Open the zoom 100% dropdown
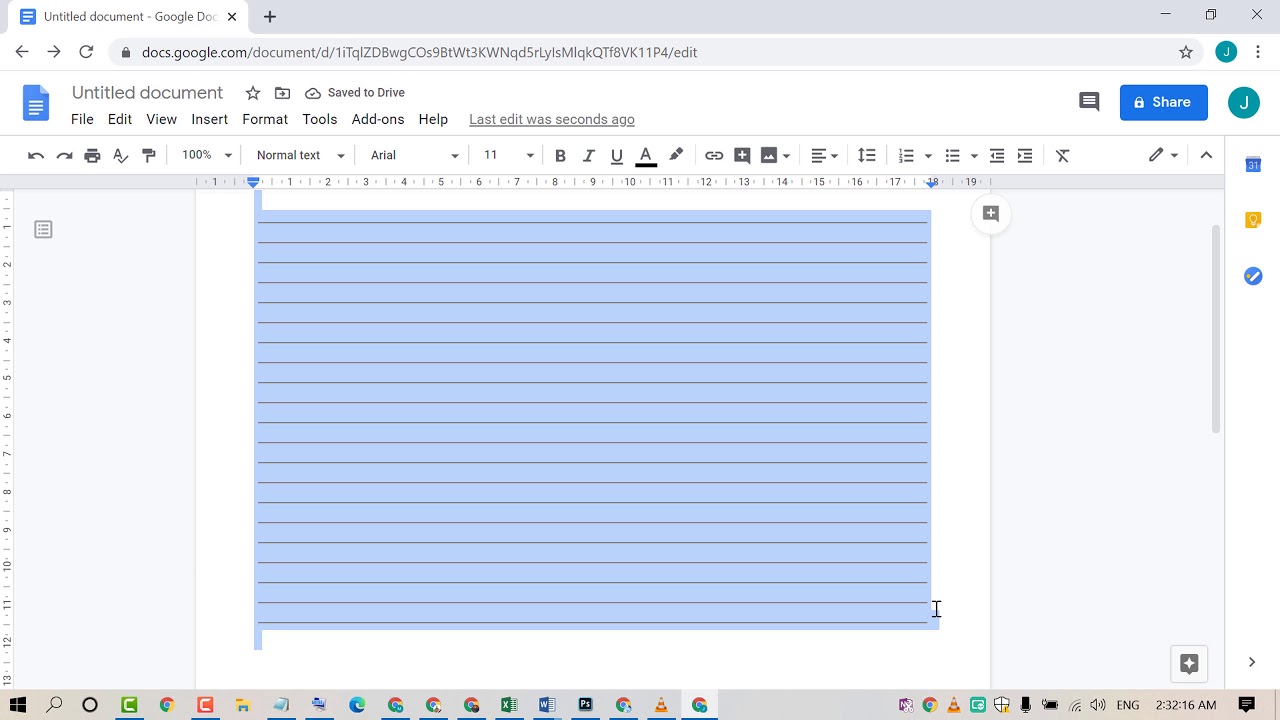 point(206,155)
